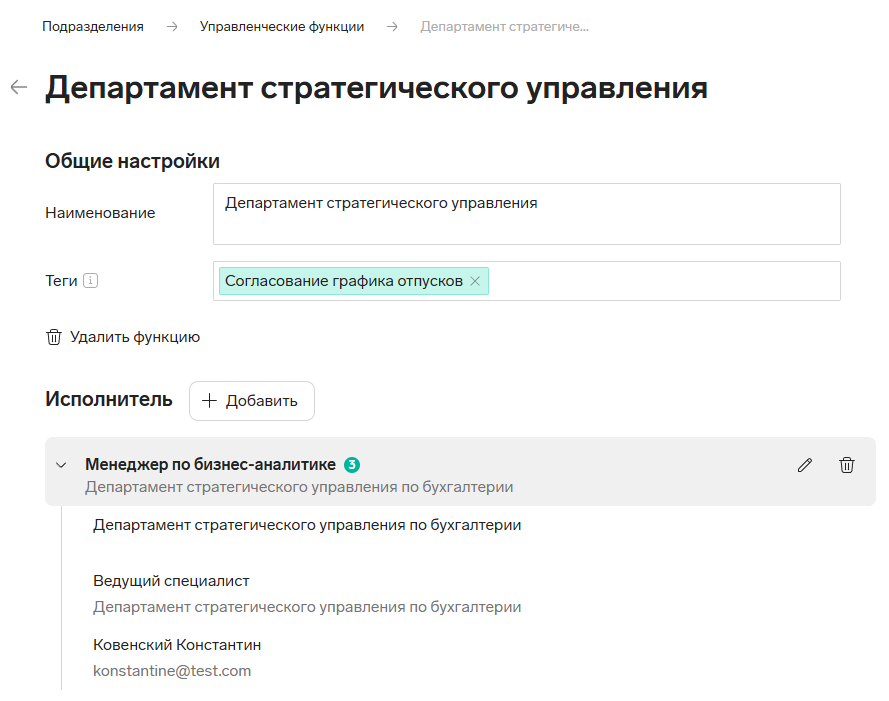This screenshot has height=701, width=889.
Task: Click the trash icon for Удалить функцию
Action: click(x=54, y=337)
